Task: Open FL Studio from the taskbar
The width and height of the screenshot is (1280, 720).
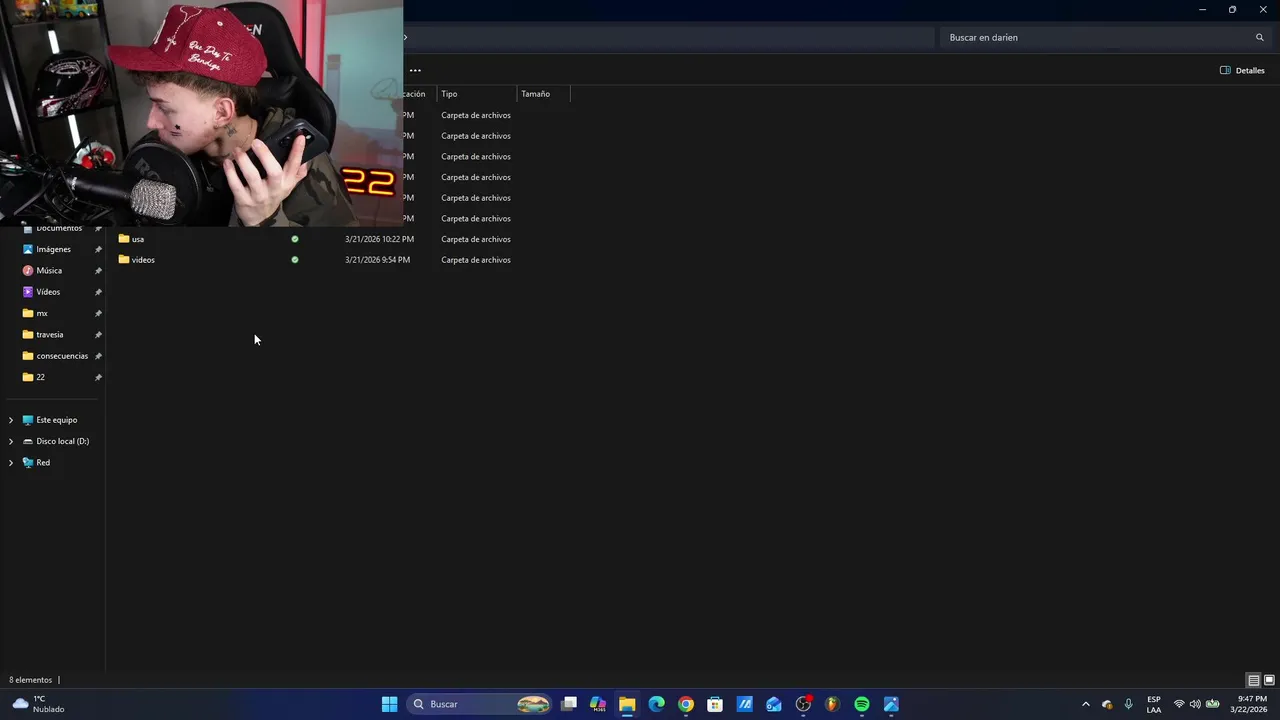Action: 832,704
